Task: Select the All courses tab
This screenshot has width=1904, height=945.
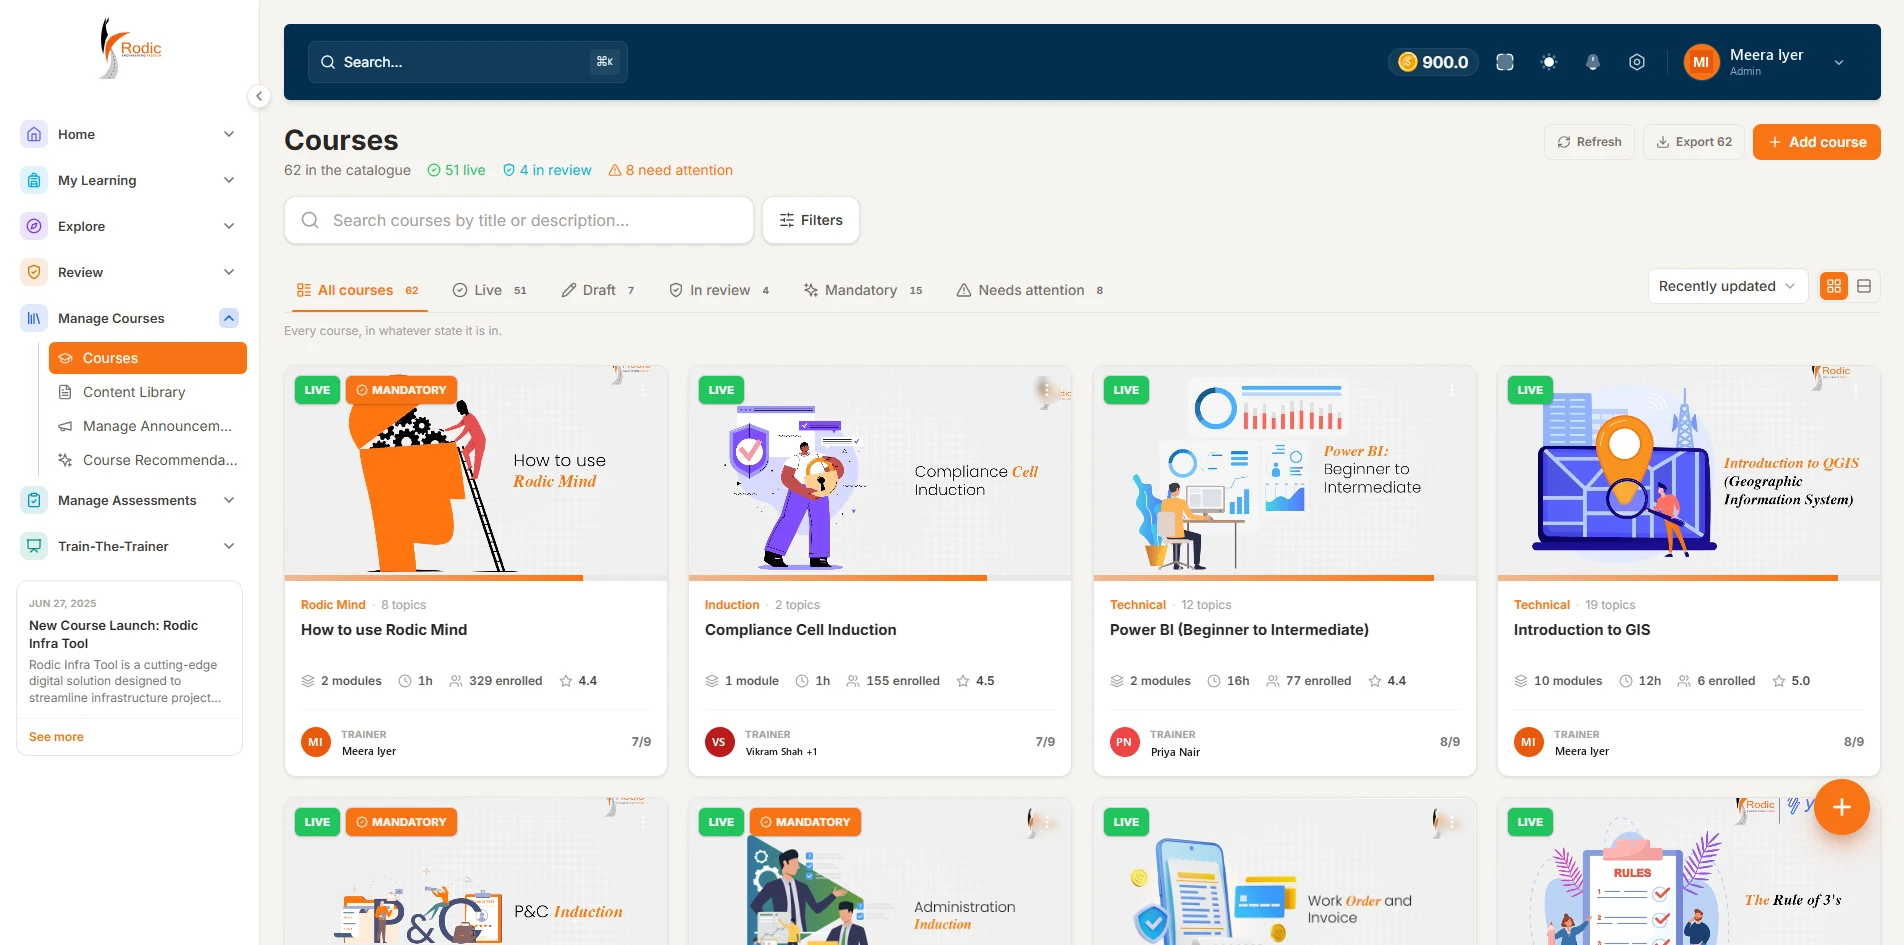Action: click(x=357, y=290)
